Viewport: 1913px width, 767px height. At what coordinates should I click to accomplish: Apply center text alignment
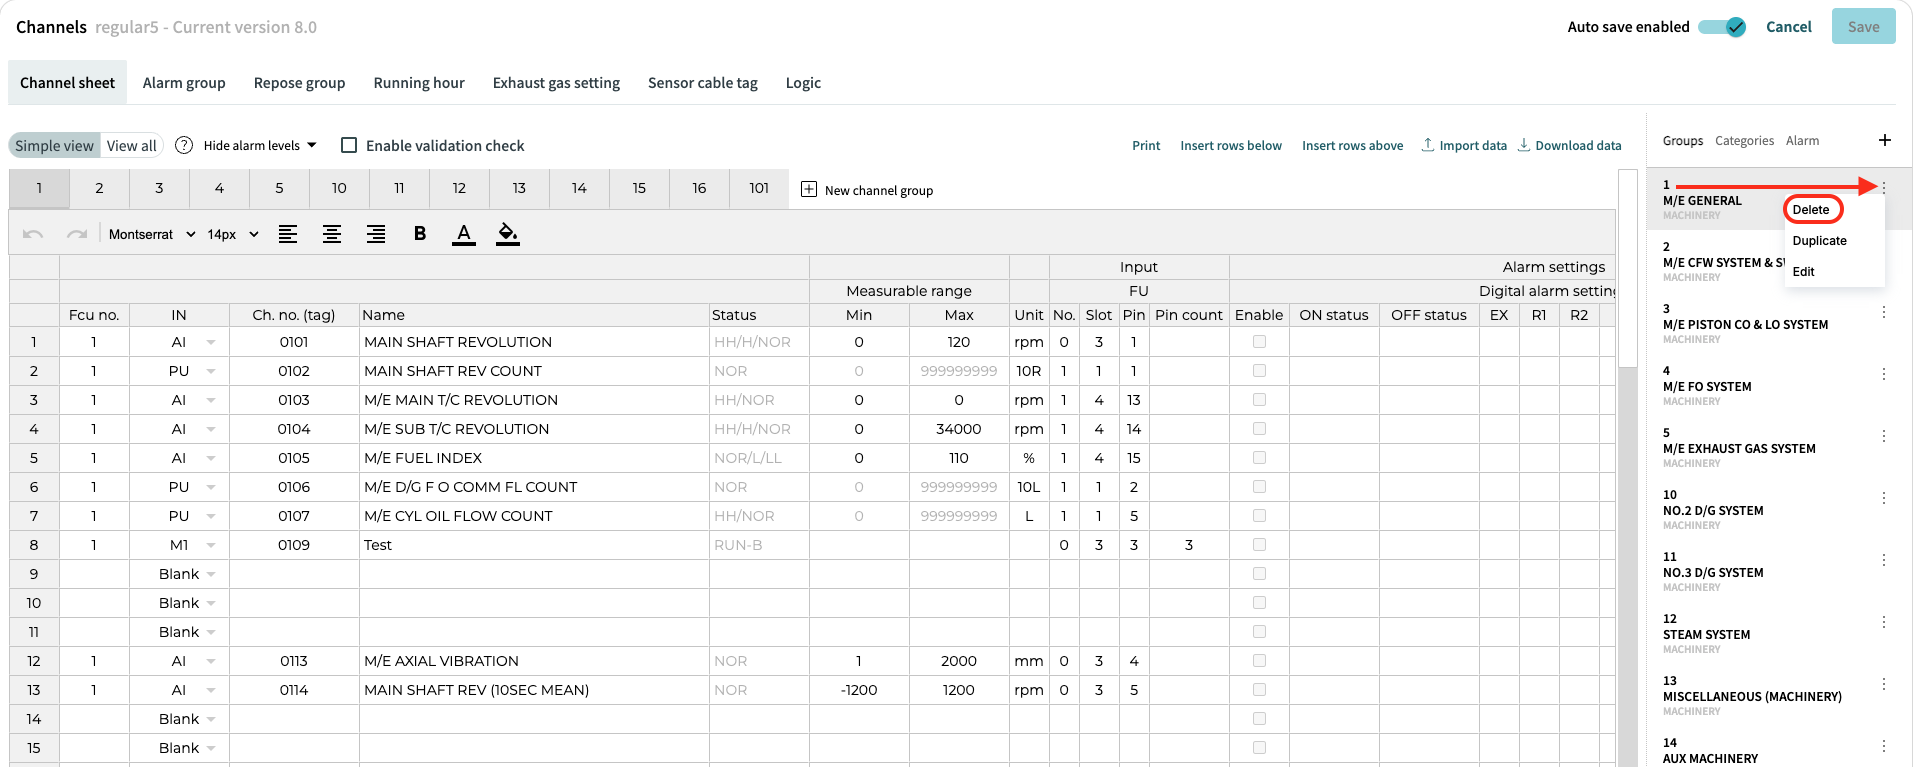[x=332, y=234]
